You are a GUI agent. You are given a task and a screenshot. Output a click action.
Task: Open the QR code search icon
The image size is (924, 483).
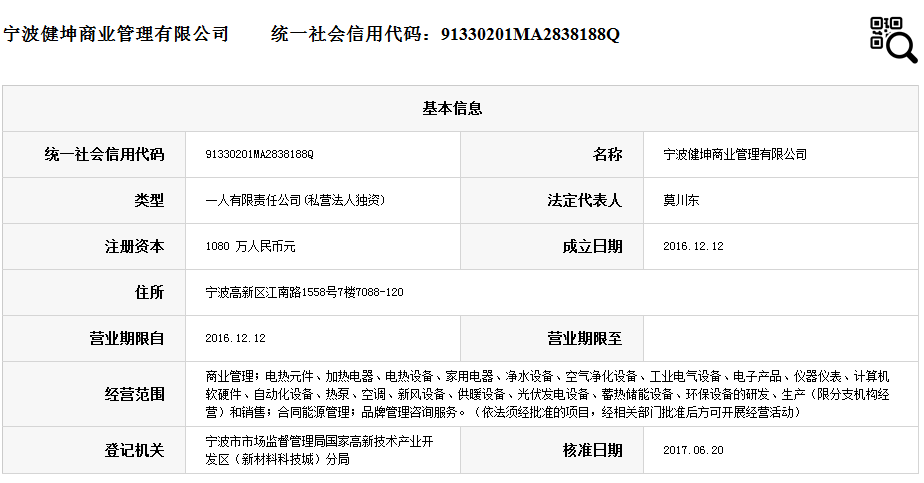tap(893, 39)
